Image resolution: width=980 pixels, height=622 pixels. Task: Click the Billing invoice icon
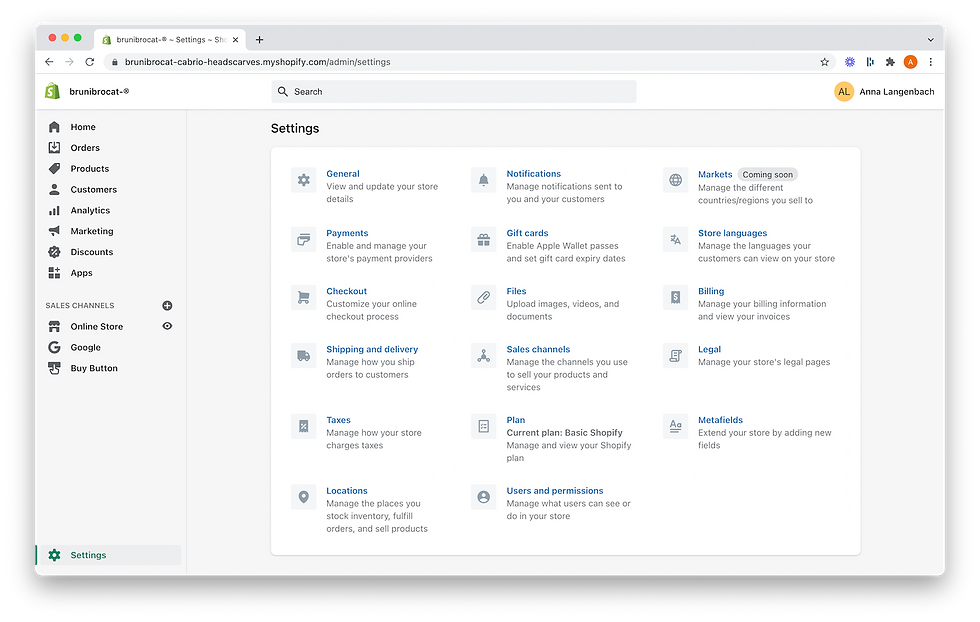(x=675, y=298)
